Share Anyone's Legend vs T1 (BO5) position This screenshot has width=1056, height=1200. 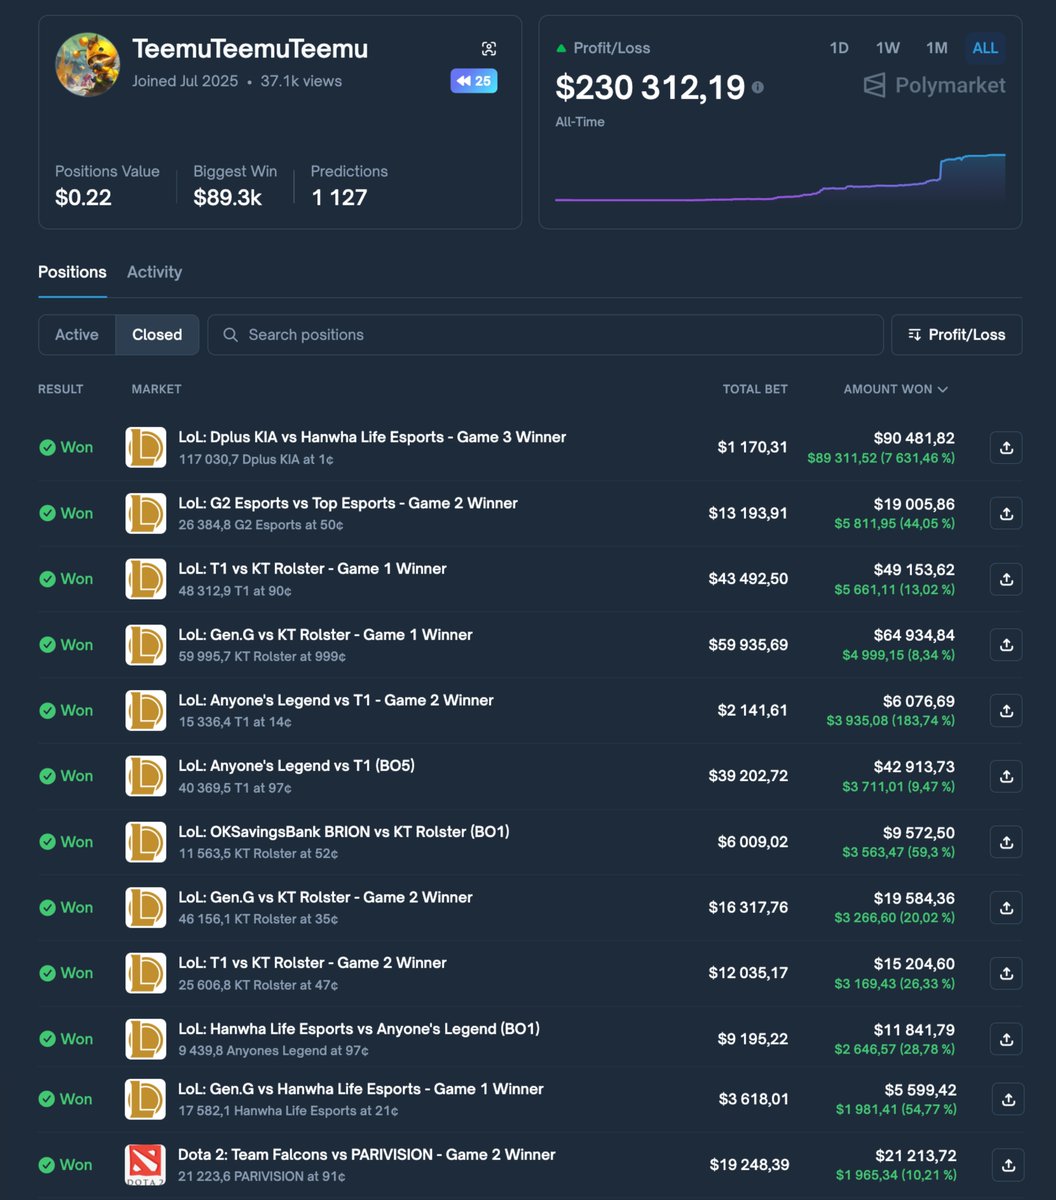coord(1006,776)
